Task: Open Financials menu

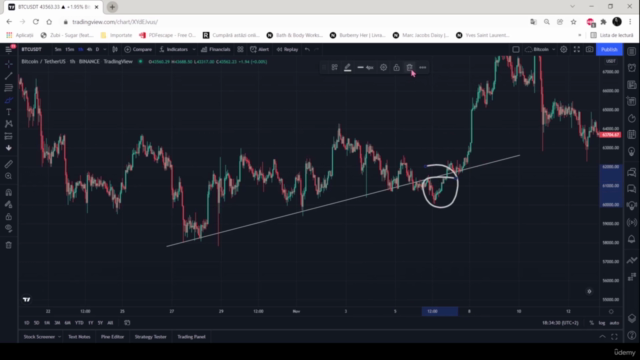Action: coord(216,49)
